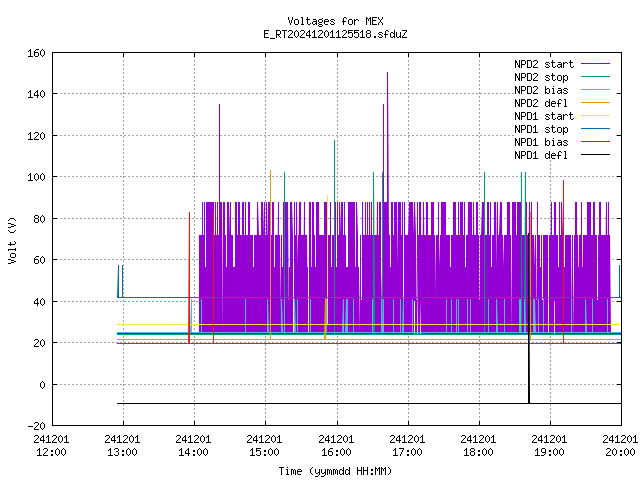Image resolution: width=640 pixels, height=480 pixels.
Task: Click the NPD1 start yellow legend line
Action: pyautogui.click(x=595, y=116)
